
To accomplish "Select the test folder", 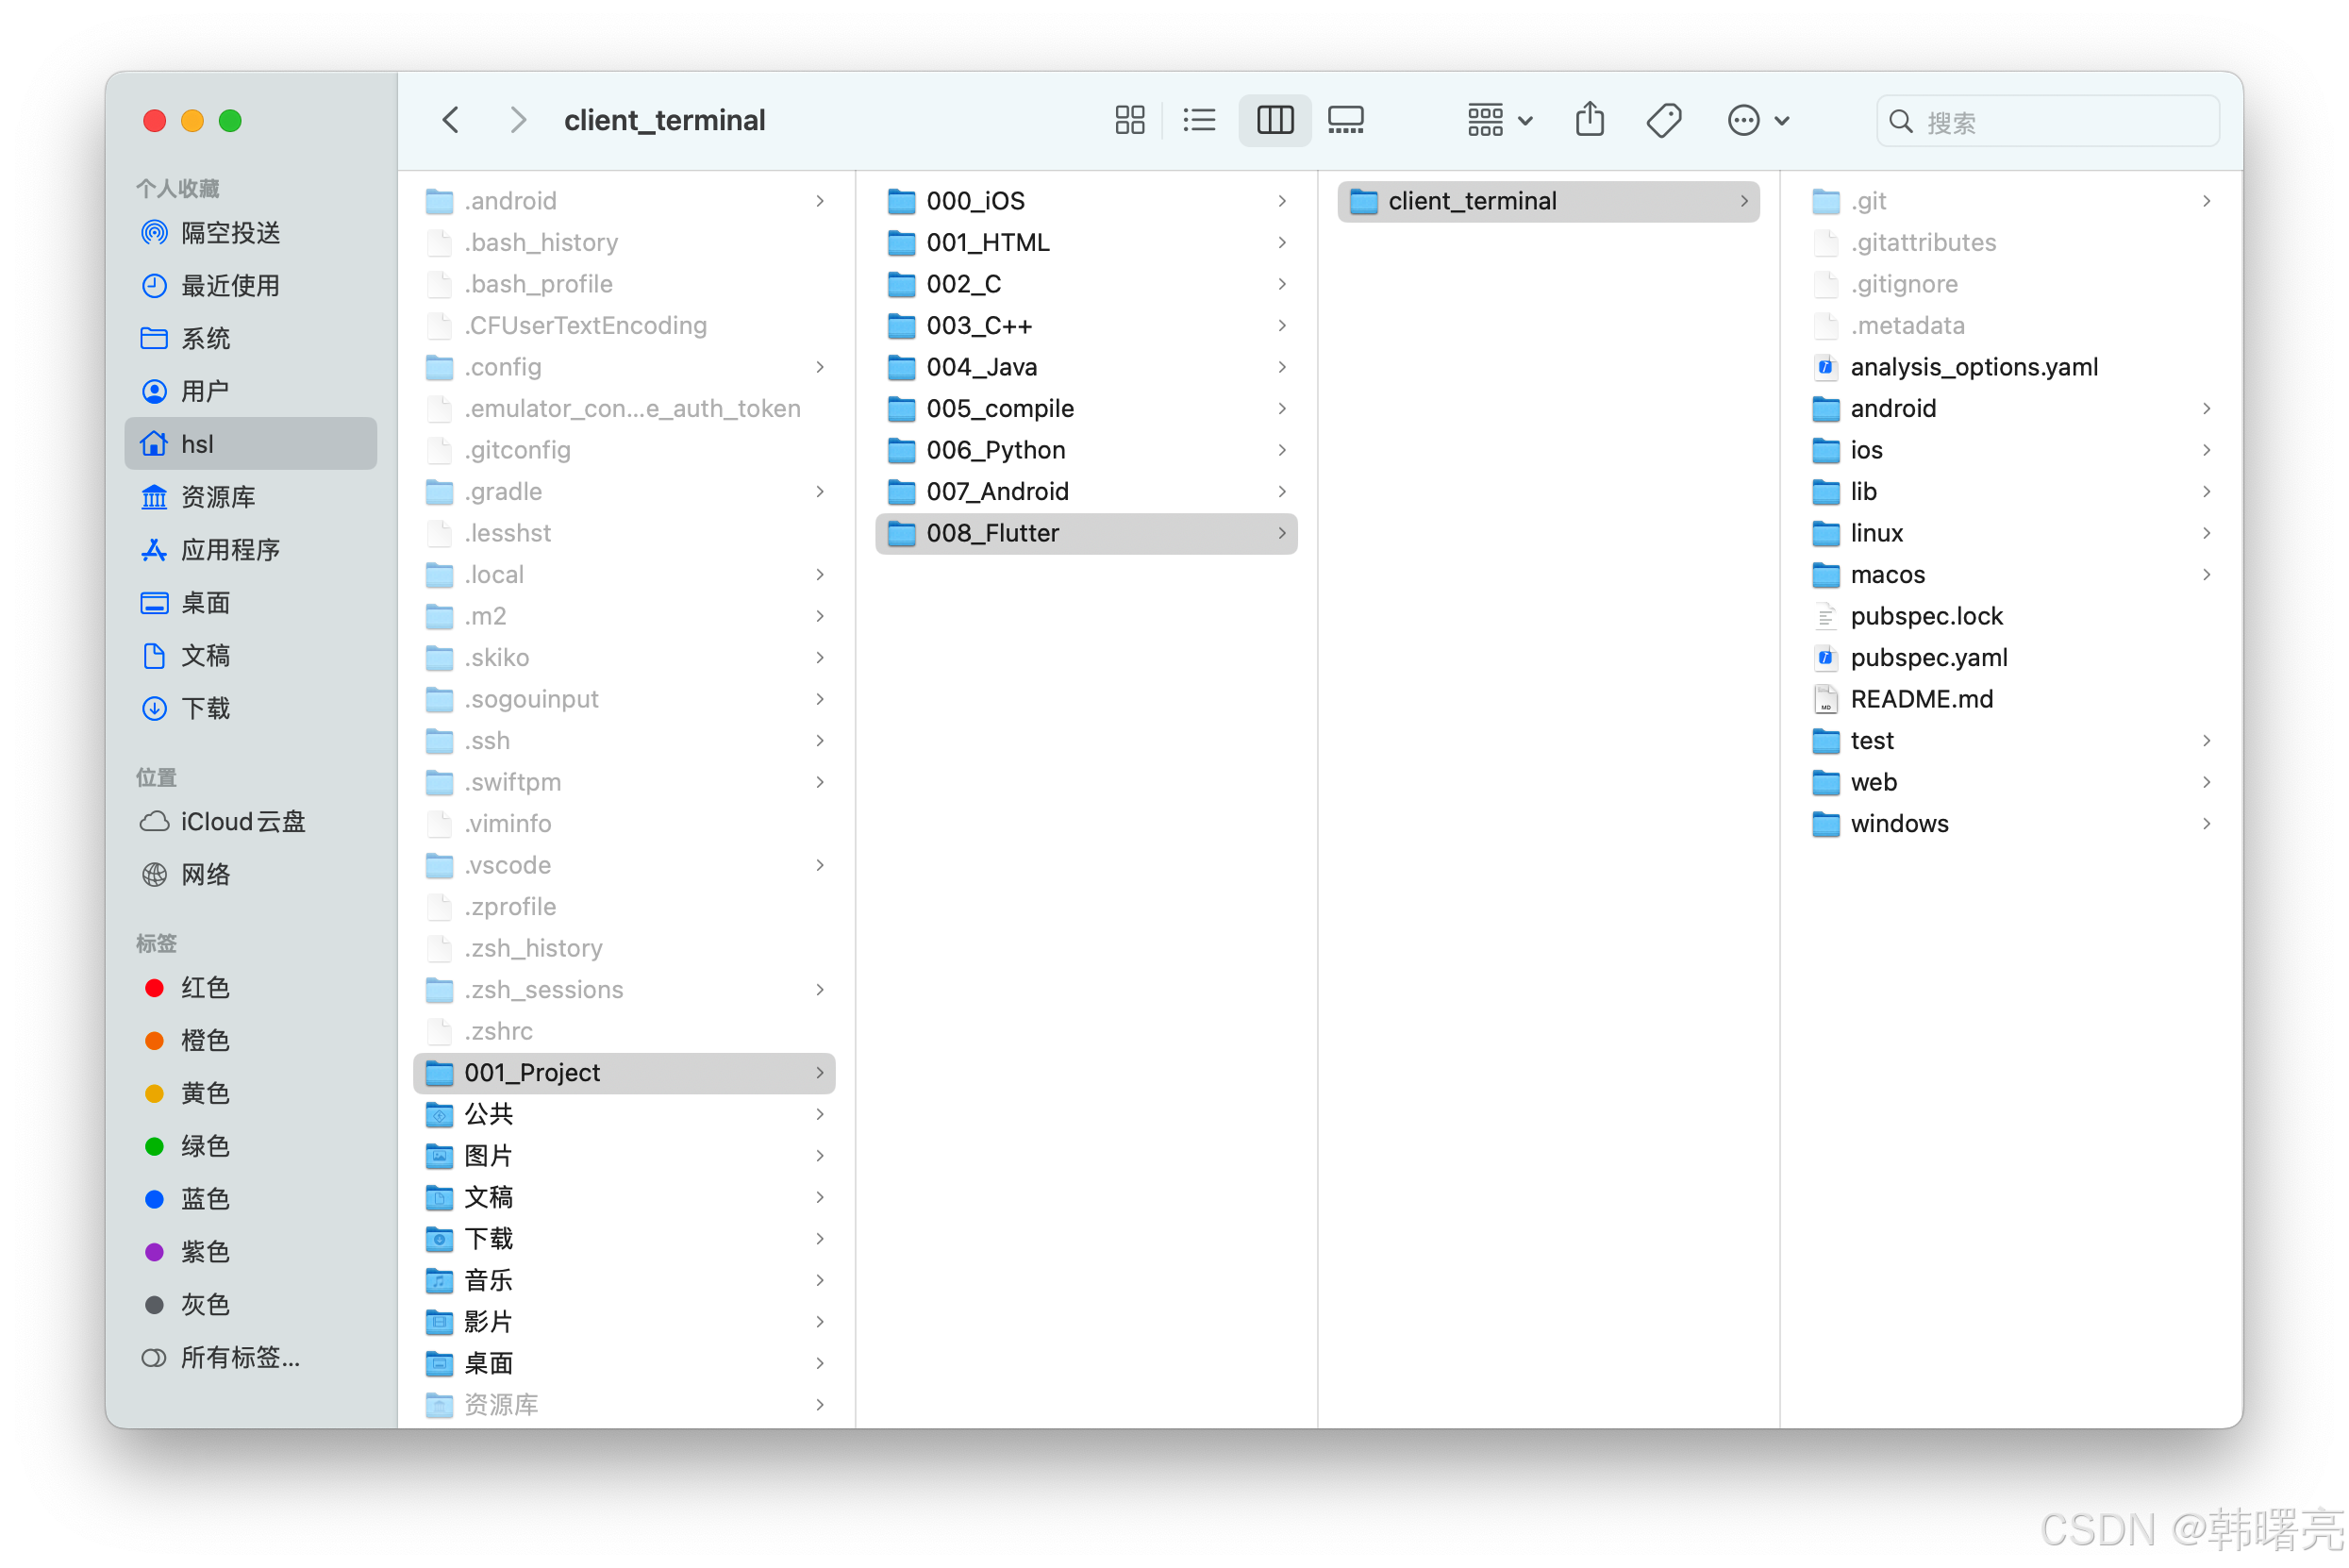I will tap(2010, 741).
